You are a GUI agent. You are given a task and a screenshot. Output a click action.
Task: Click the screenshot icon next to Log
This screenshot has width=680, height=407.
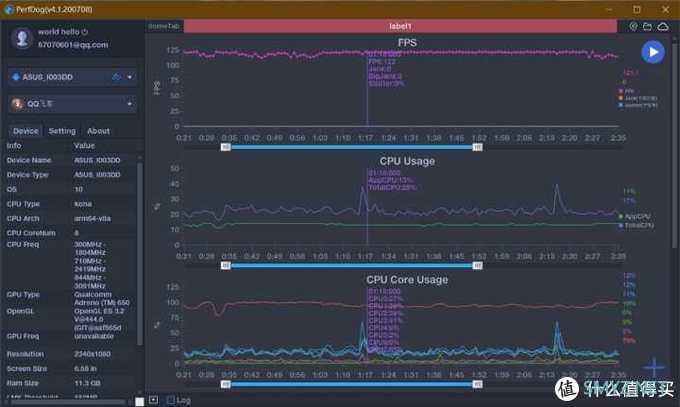click(x=154, y=400)
